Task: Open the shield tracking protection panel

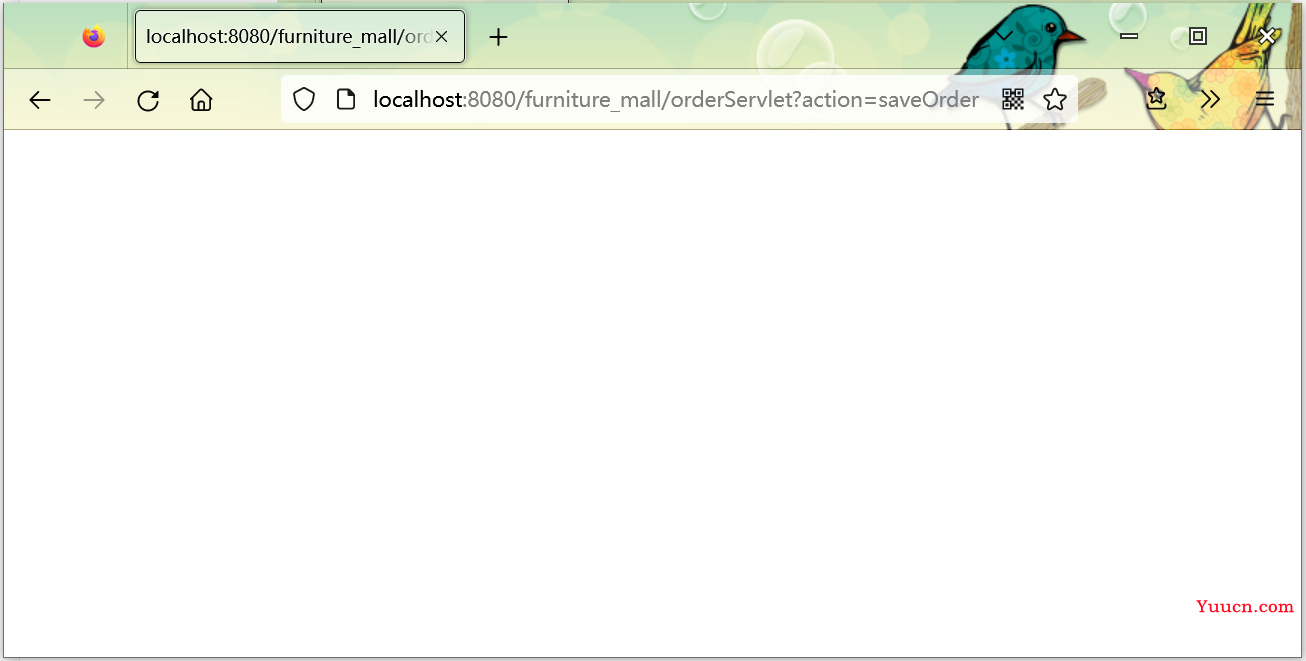Action: tap(304, 99)
